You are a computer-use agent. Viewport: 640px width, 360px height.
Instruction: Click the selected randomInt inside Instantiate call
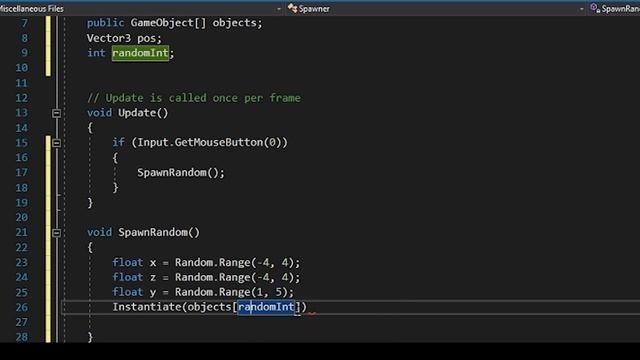(266, 307)
